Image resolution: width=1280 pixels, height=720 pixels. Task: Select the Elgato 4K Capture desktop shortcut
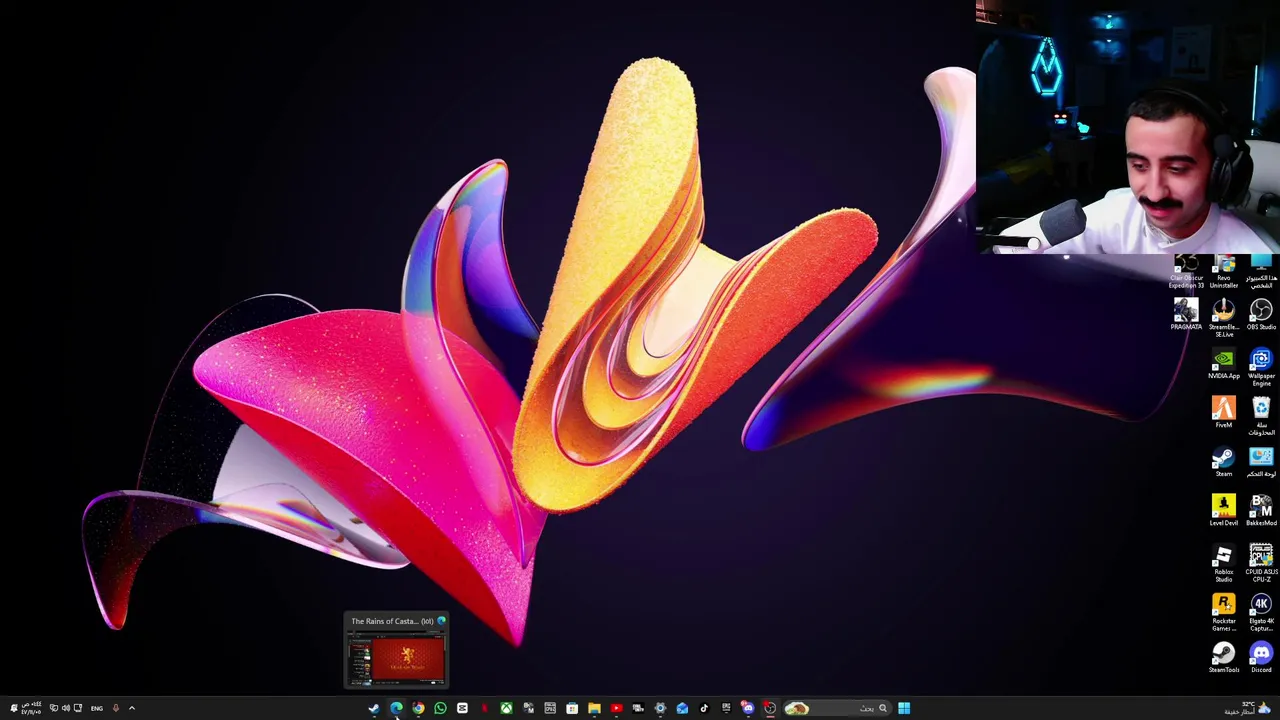coord(1261,612)
